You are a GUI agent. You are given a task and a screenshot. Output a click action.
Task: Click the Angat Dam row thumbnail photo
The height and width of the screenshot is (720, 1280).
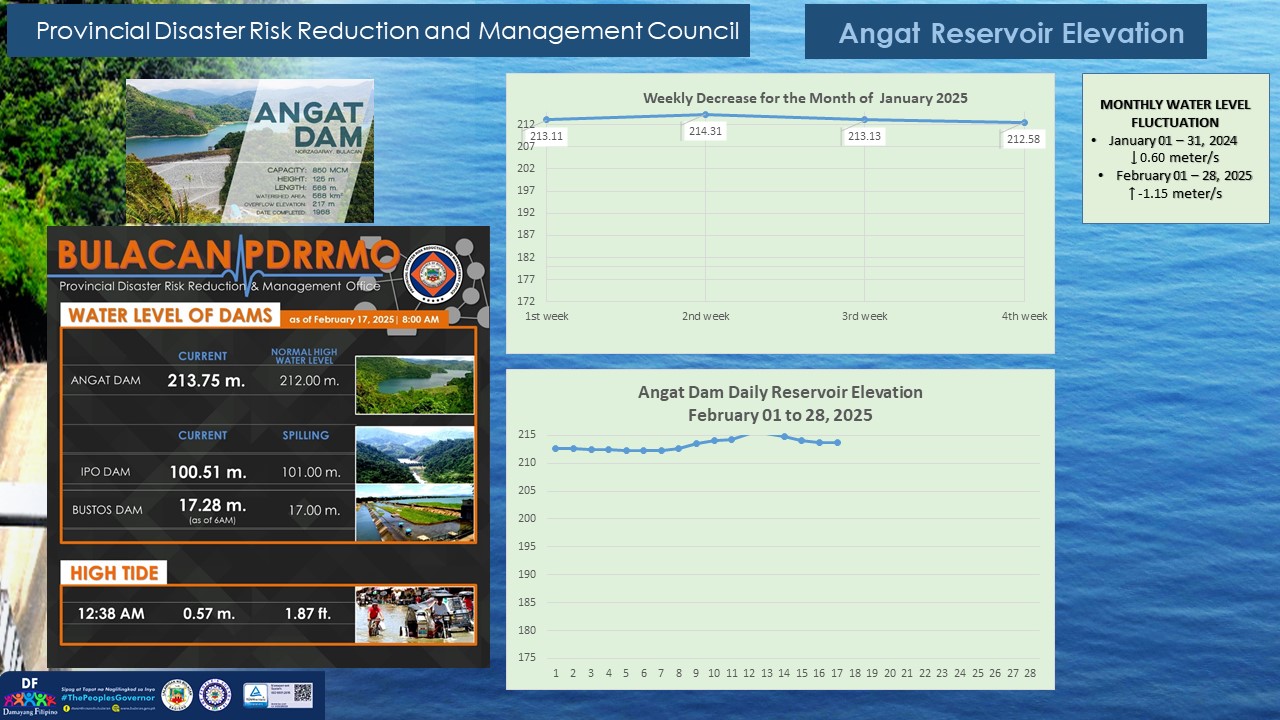(414, 385)
